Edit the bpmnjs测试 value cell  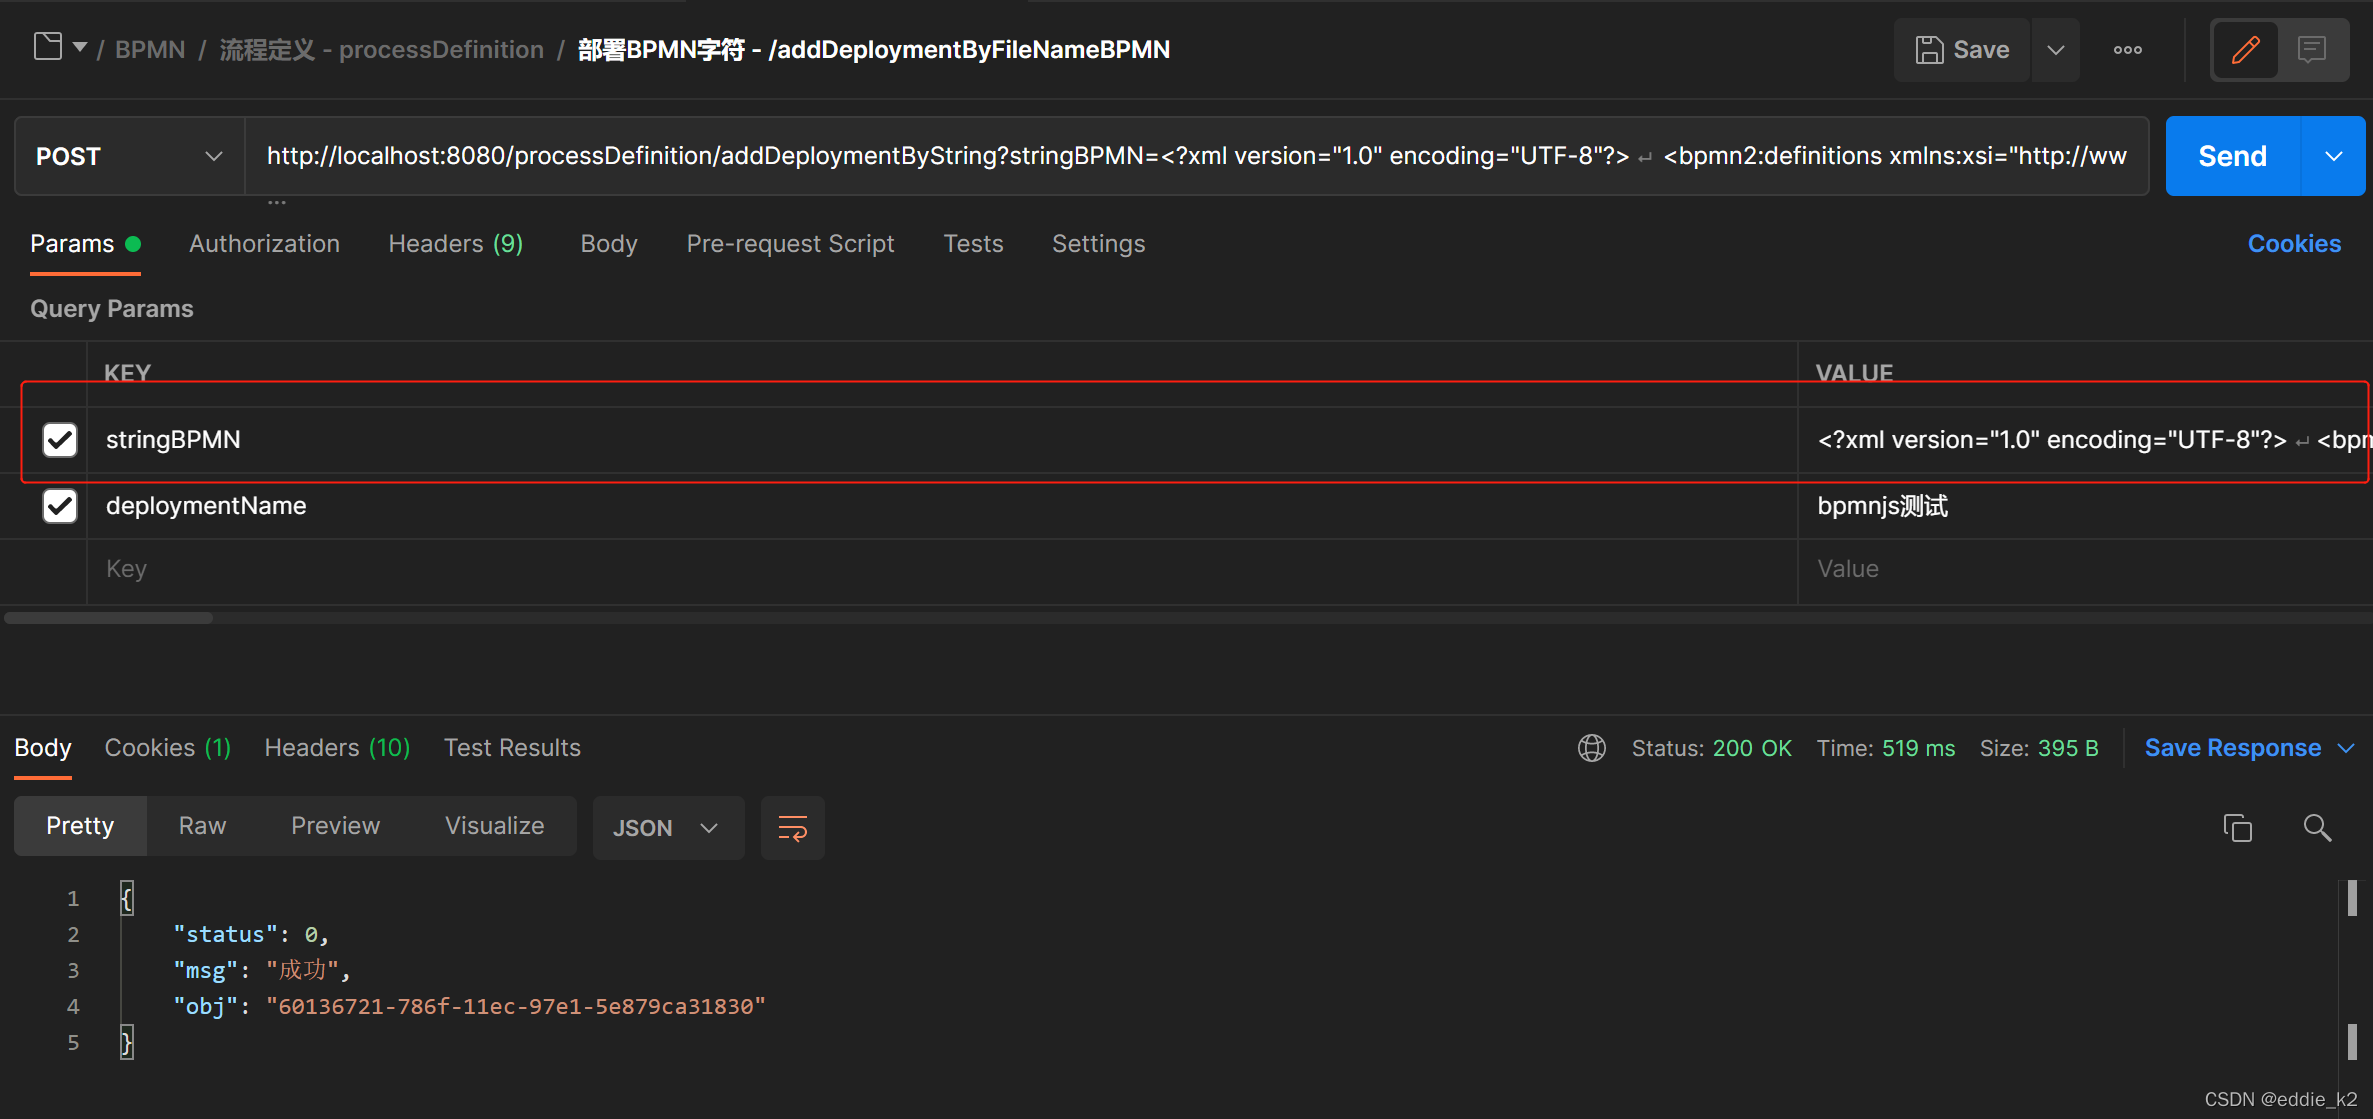point(2085,506)
